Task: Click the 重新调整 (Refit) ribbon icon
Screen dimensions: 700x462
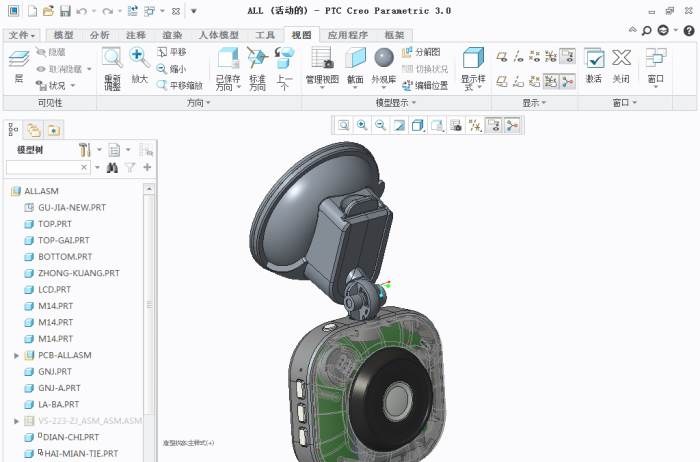Action: click(x=112, y=69)
